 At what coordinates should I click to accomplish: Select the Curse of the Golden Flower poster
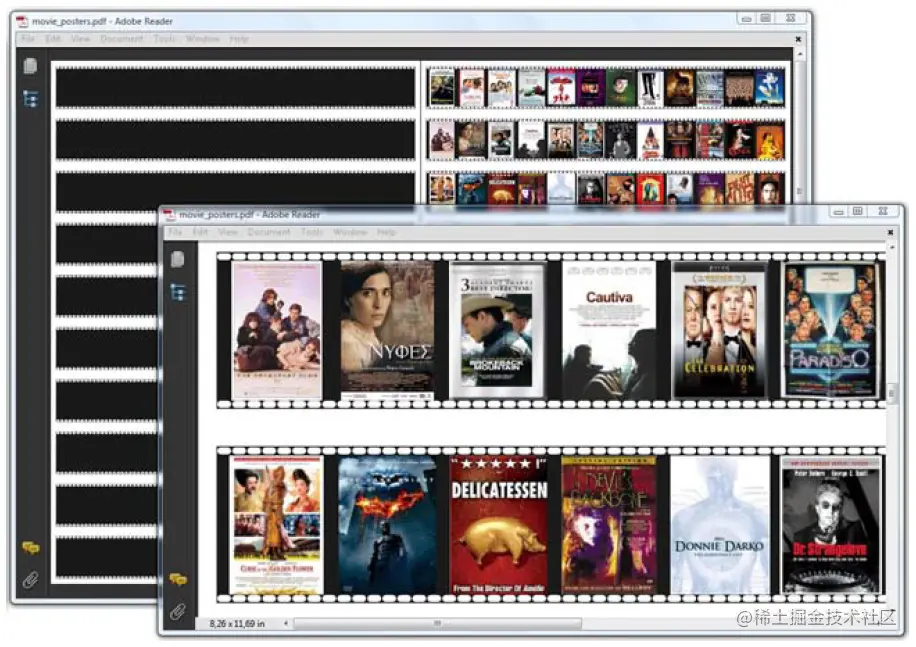click(277, 525)
